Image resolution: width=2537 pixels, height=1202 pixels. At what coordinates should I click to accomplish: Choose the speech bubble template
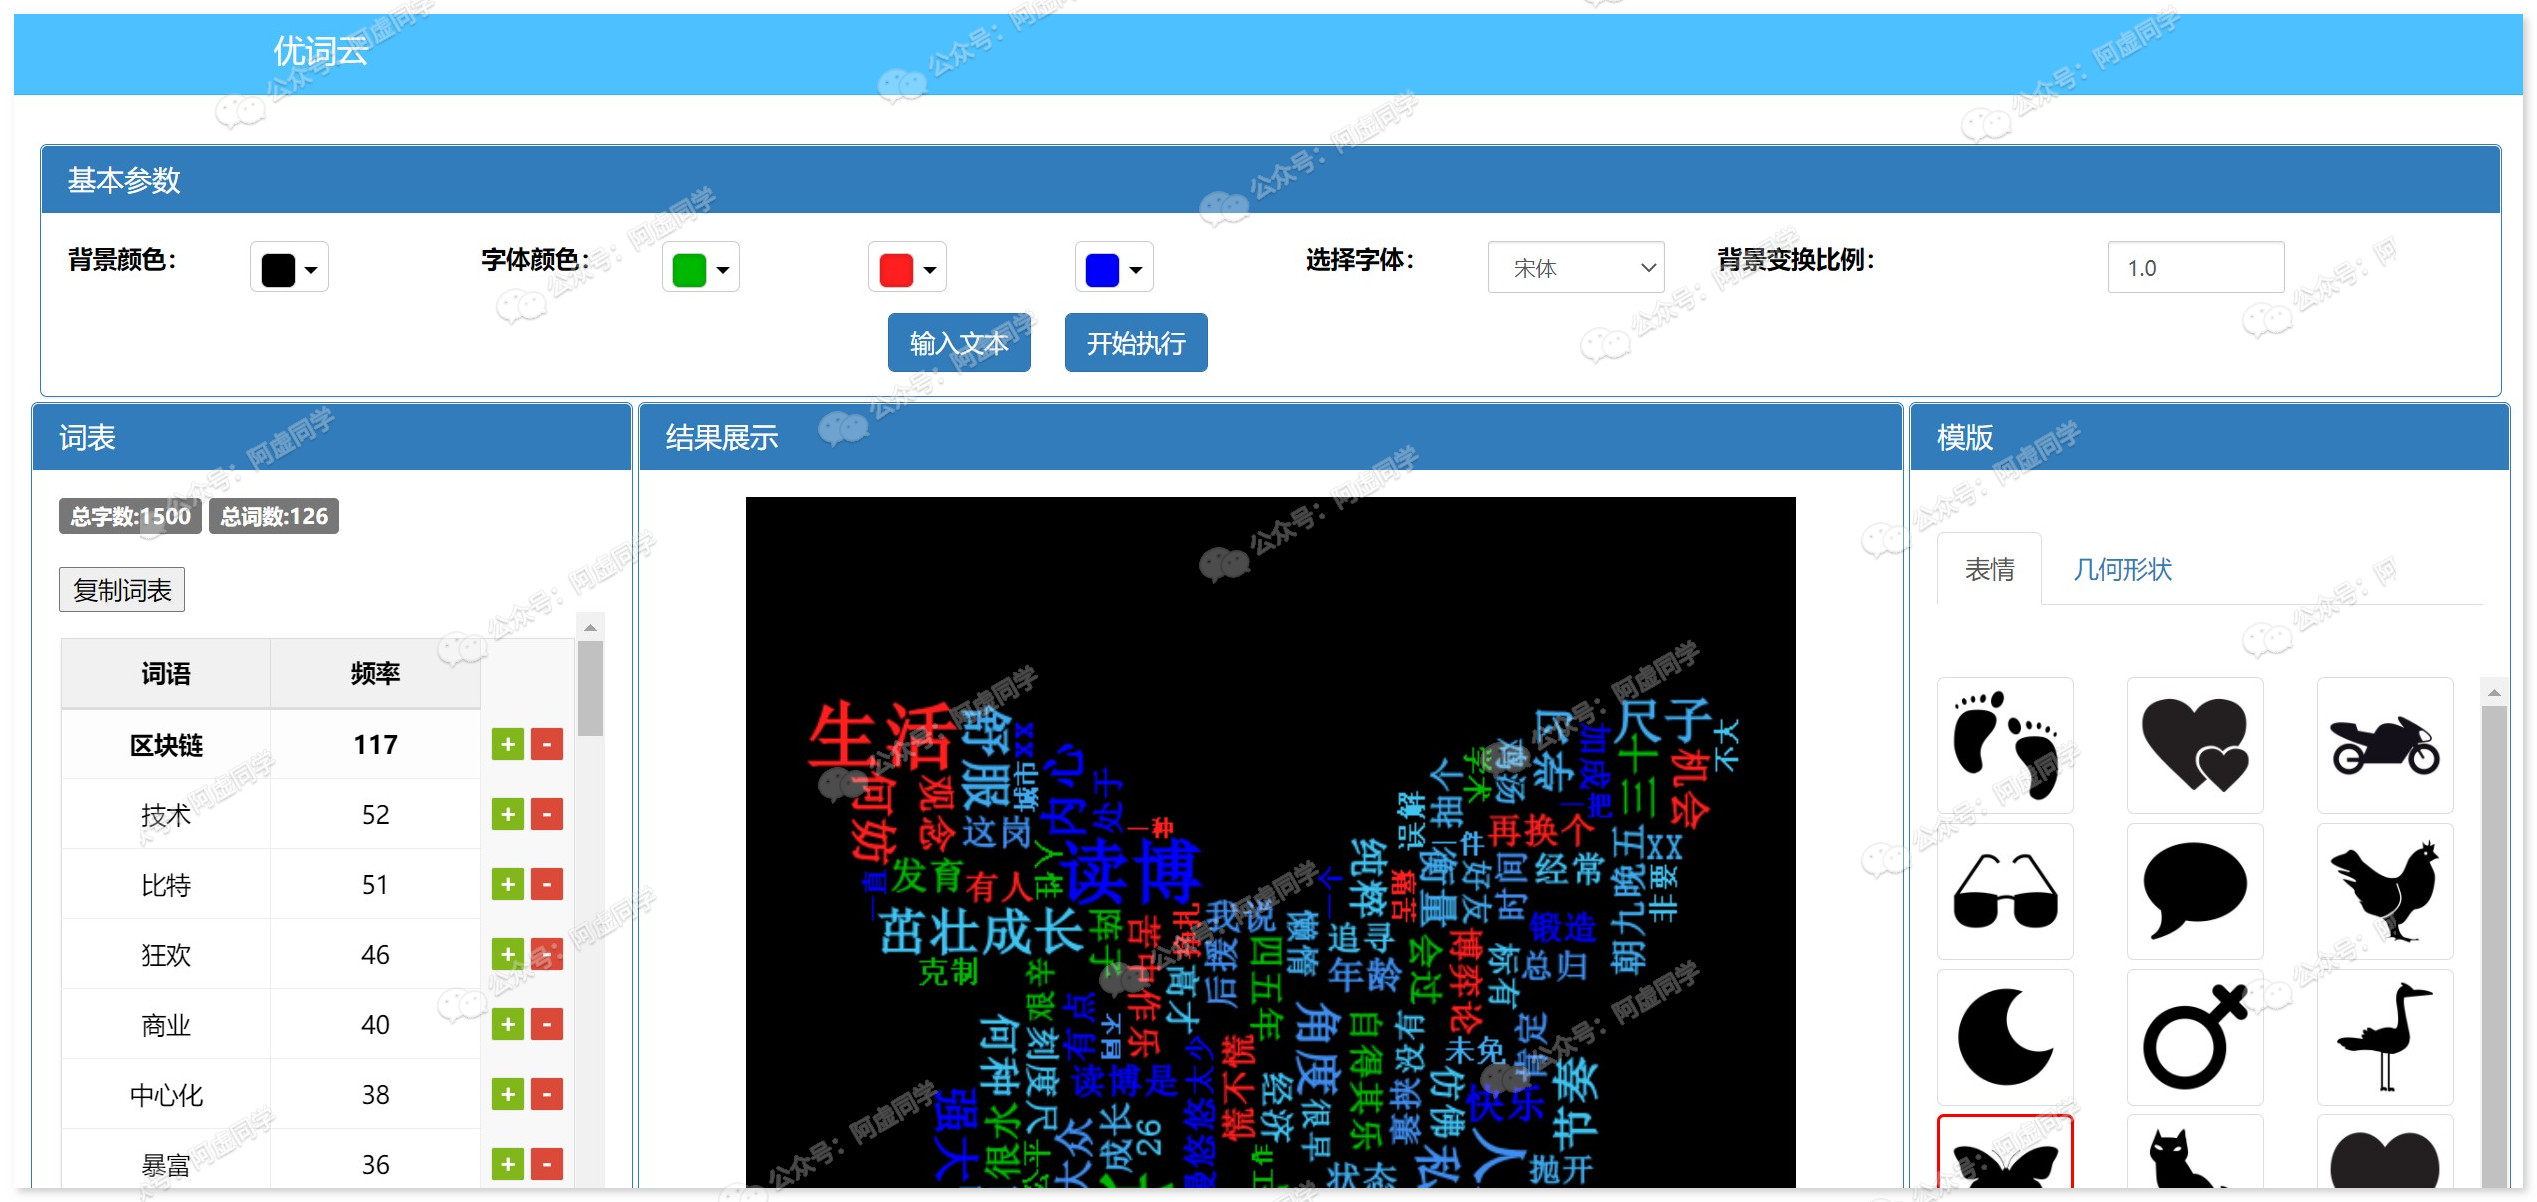(2194, 891)
